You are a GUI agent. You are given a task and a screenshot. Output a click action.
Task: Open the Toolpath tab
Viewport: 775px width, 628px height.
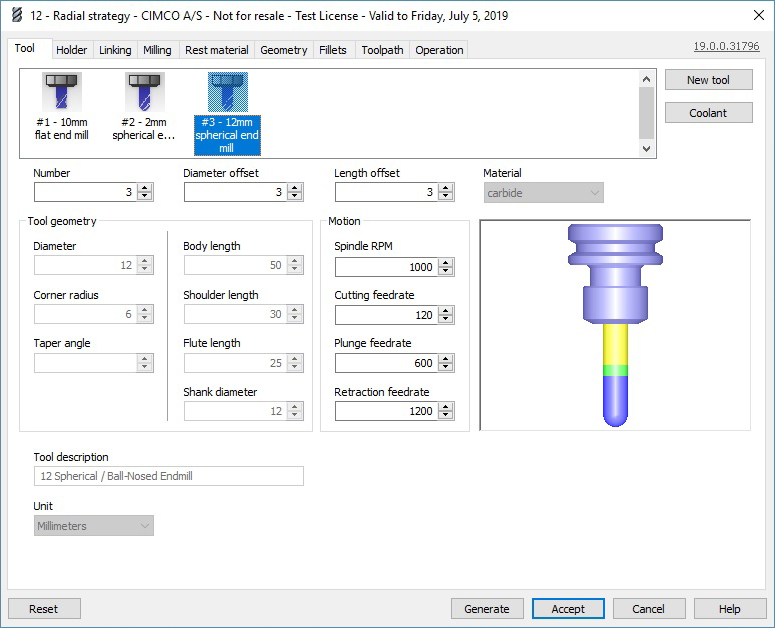point(382,50)
